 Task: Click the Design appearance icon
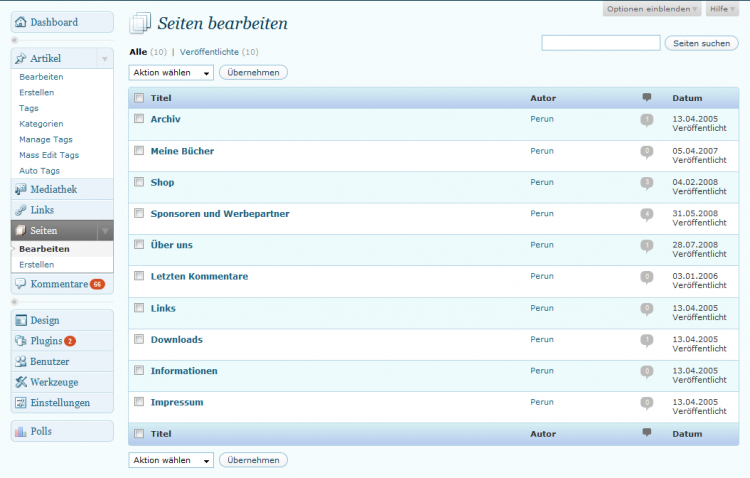21,320
